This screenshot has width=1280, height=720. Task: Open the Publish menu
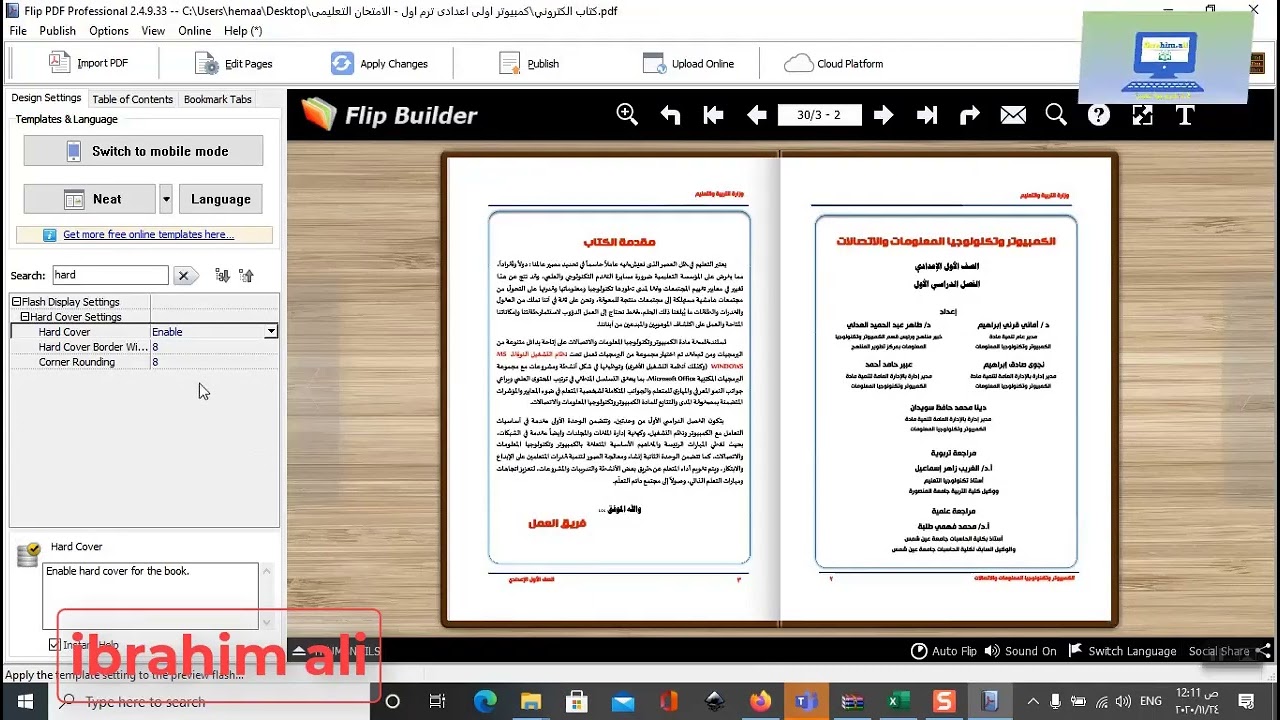click(58, 31)
